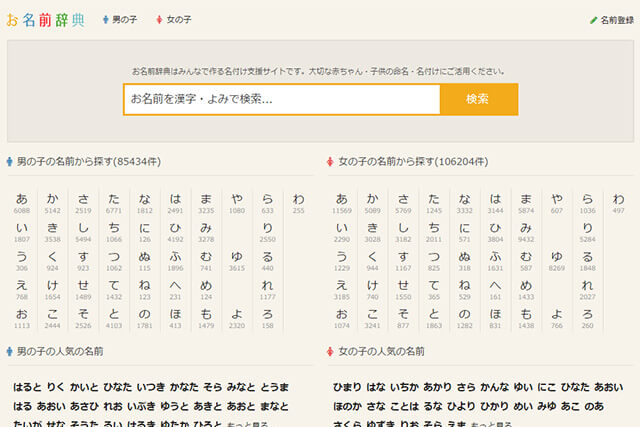Screen dimensions: 640x427
Task: Open the popular boys' name いつき
Action: 151,387
